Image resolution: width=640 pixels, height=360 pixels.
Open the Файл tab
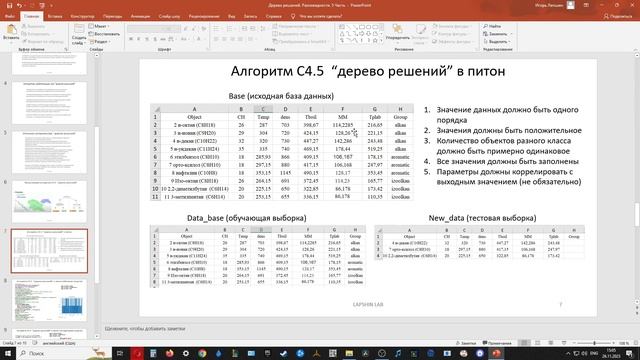(x=9, y=16)
